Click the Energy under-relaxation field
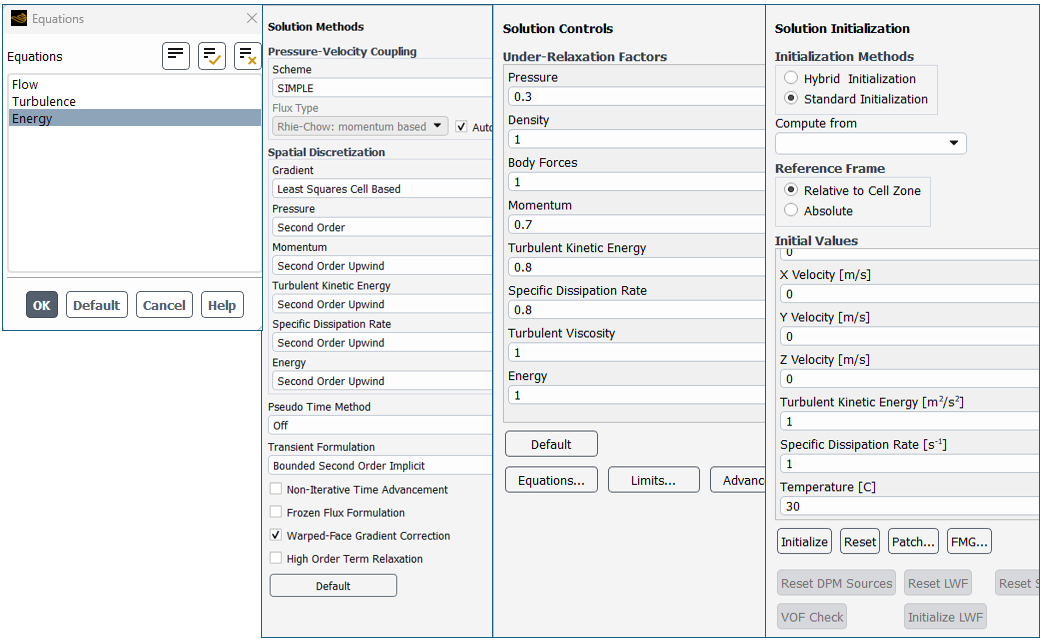 click(637, 395)
